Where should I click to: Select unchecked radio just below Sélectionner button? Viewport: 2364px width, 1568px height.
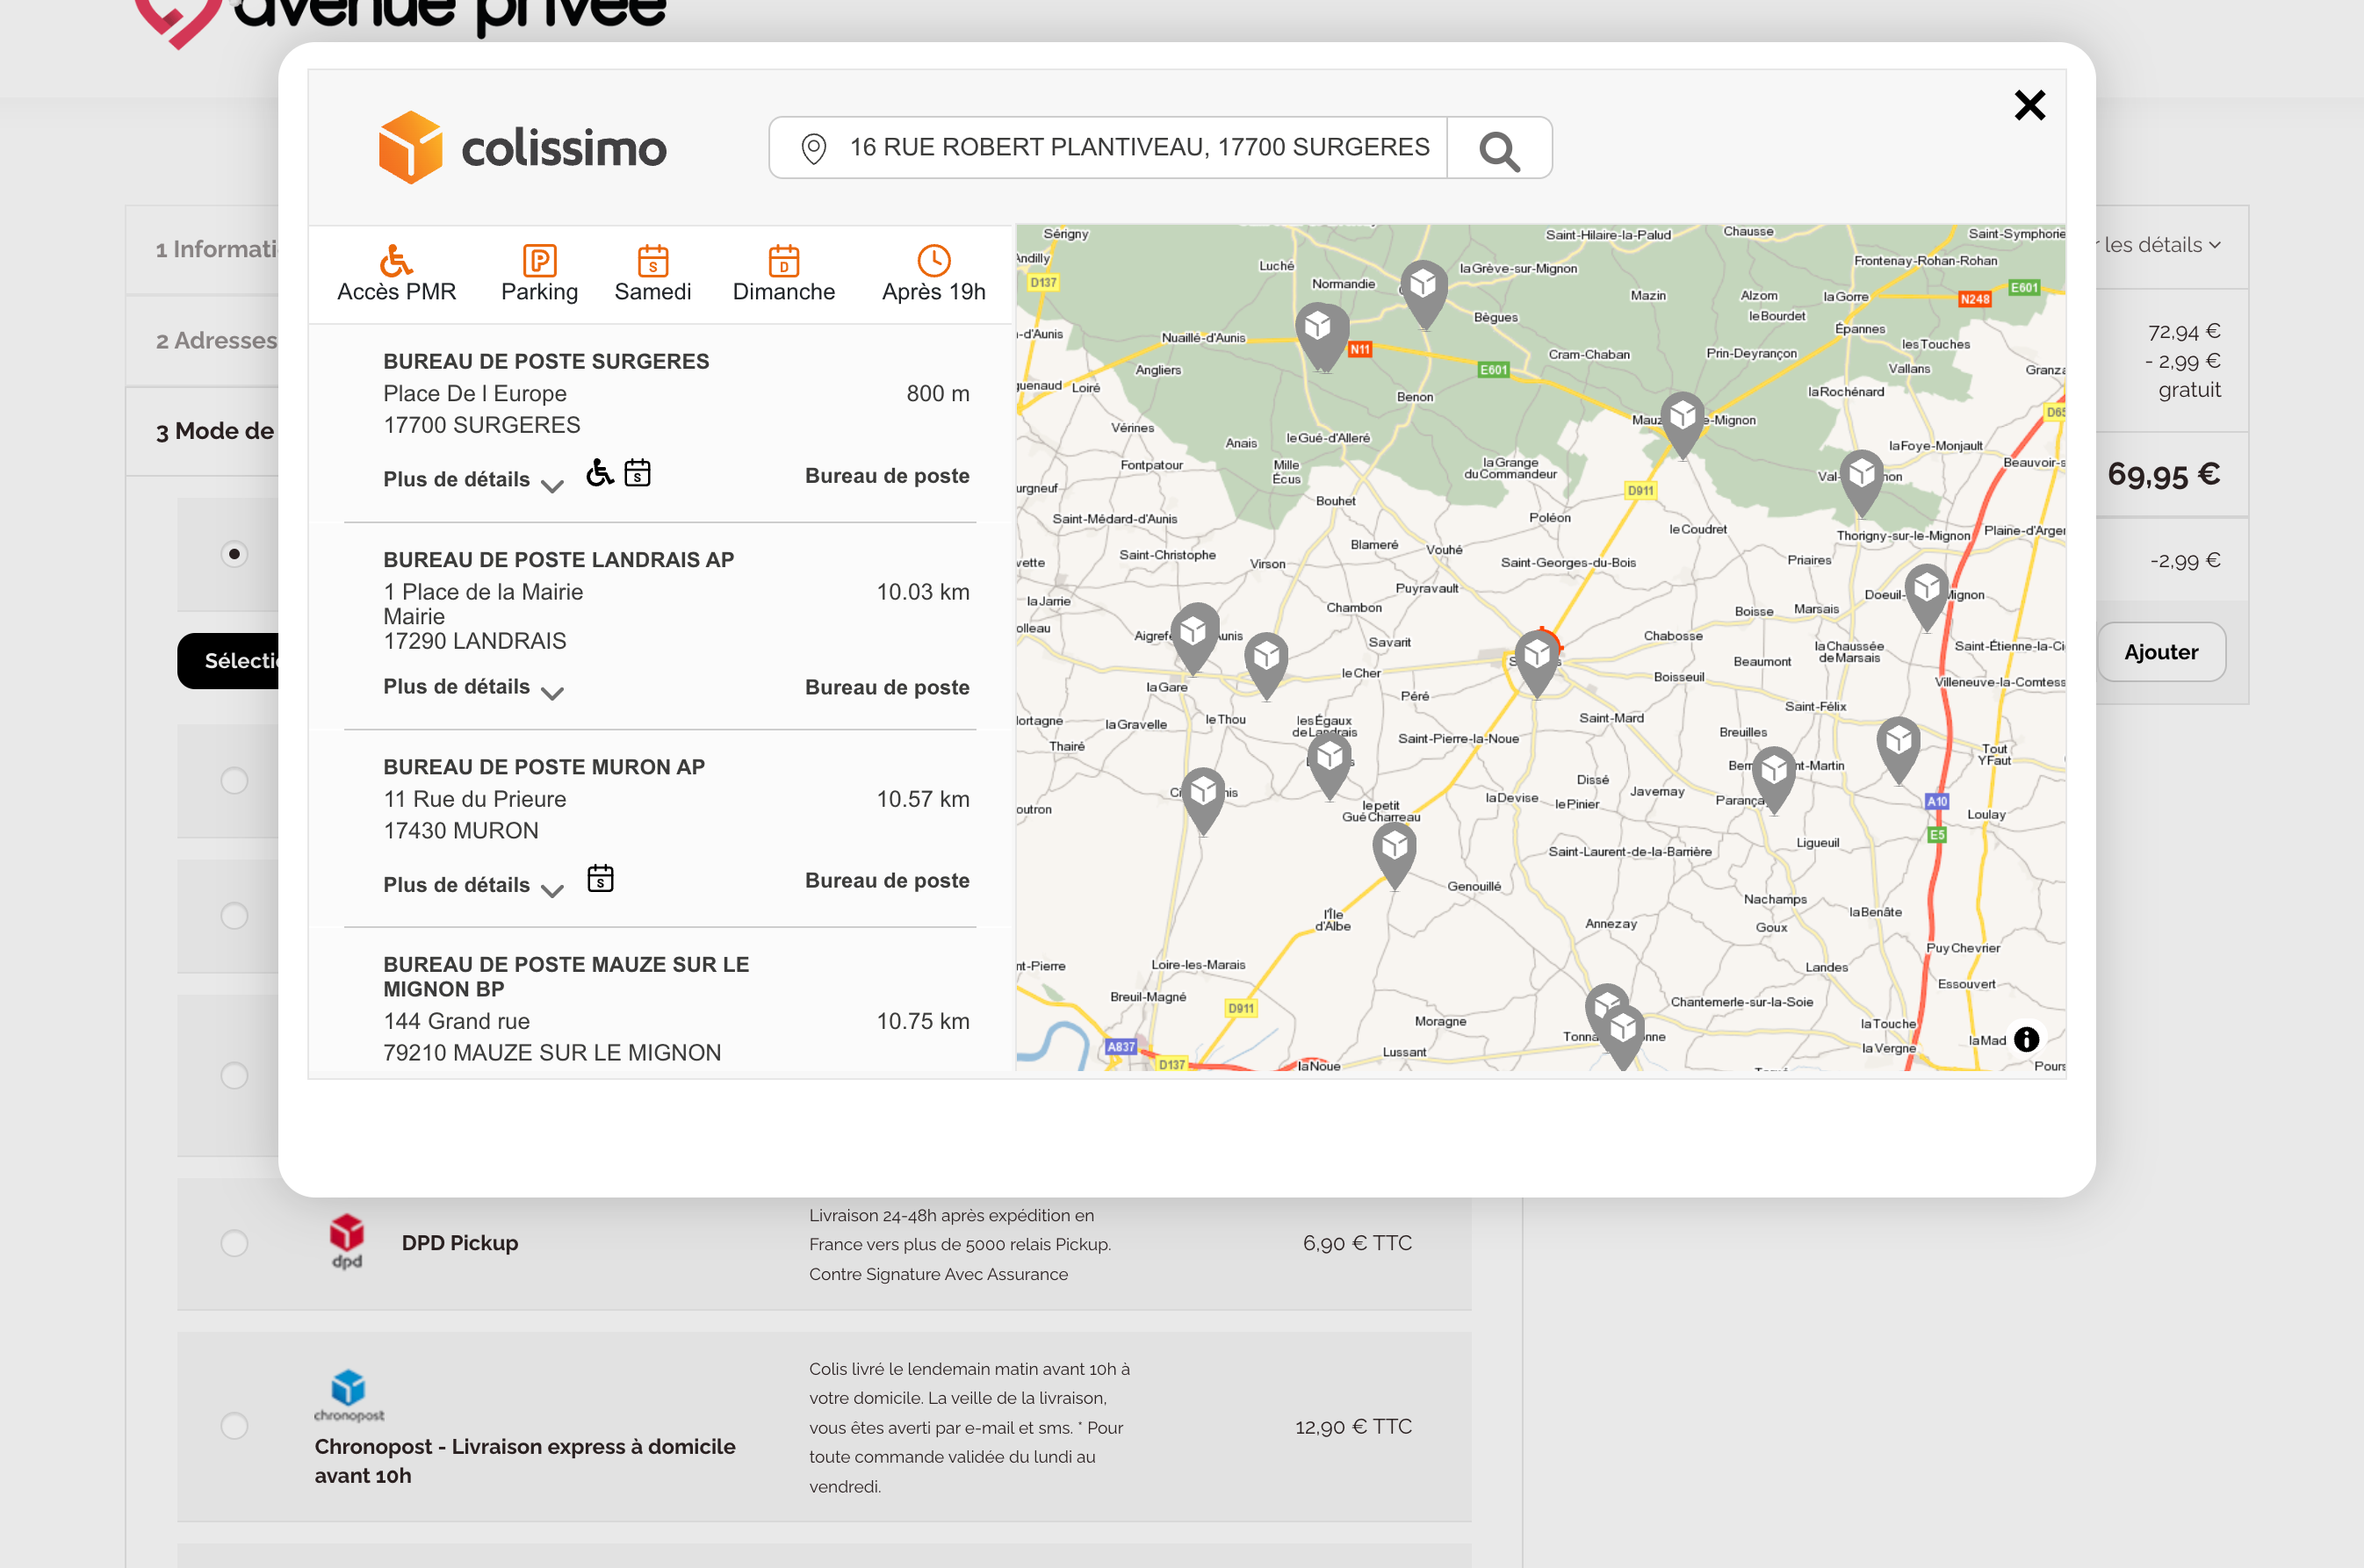pyautogui.click(x=234, y=780)
